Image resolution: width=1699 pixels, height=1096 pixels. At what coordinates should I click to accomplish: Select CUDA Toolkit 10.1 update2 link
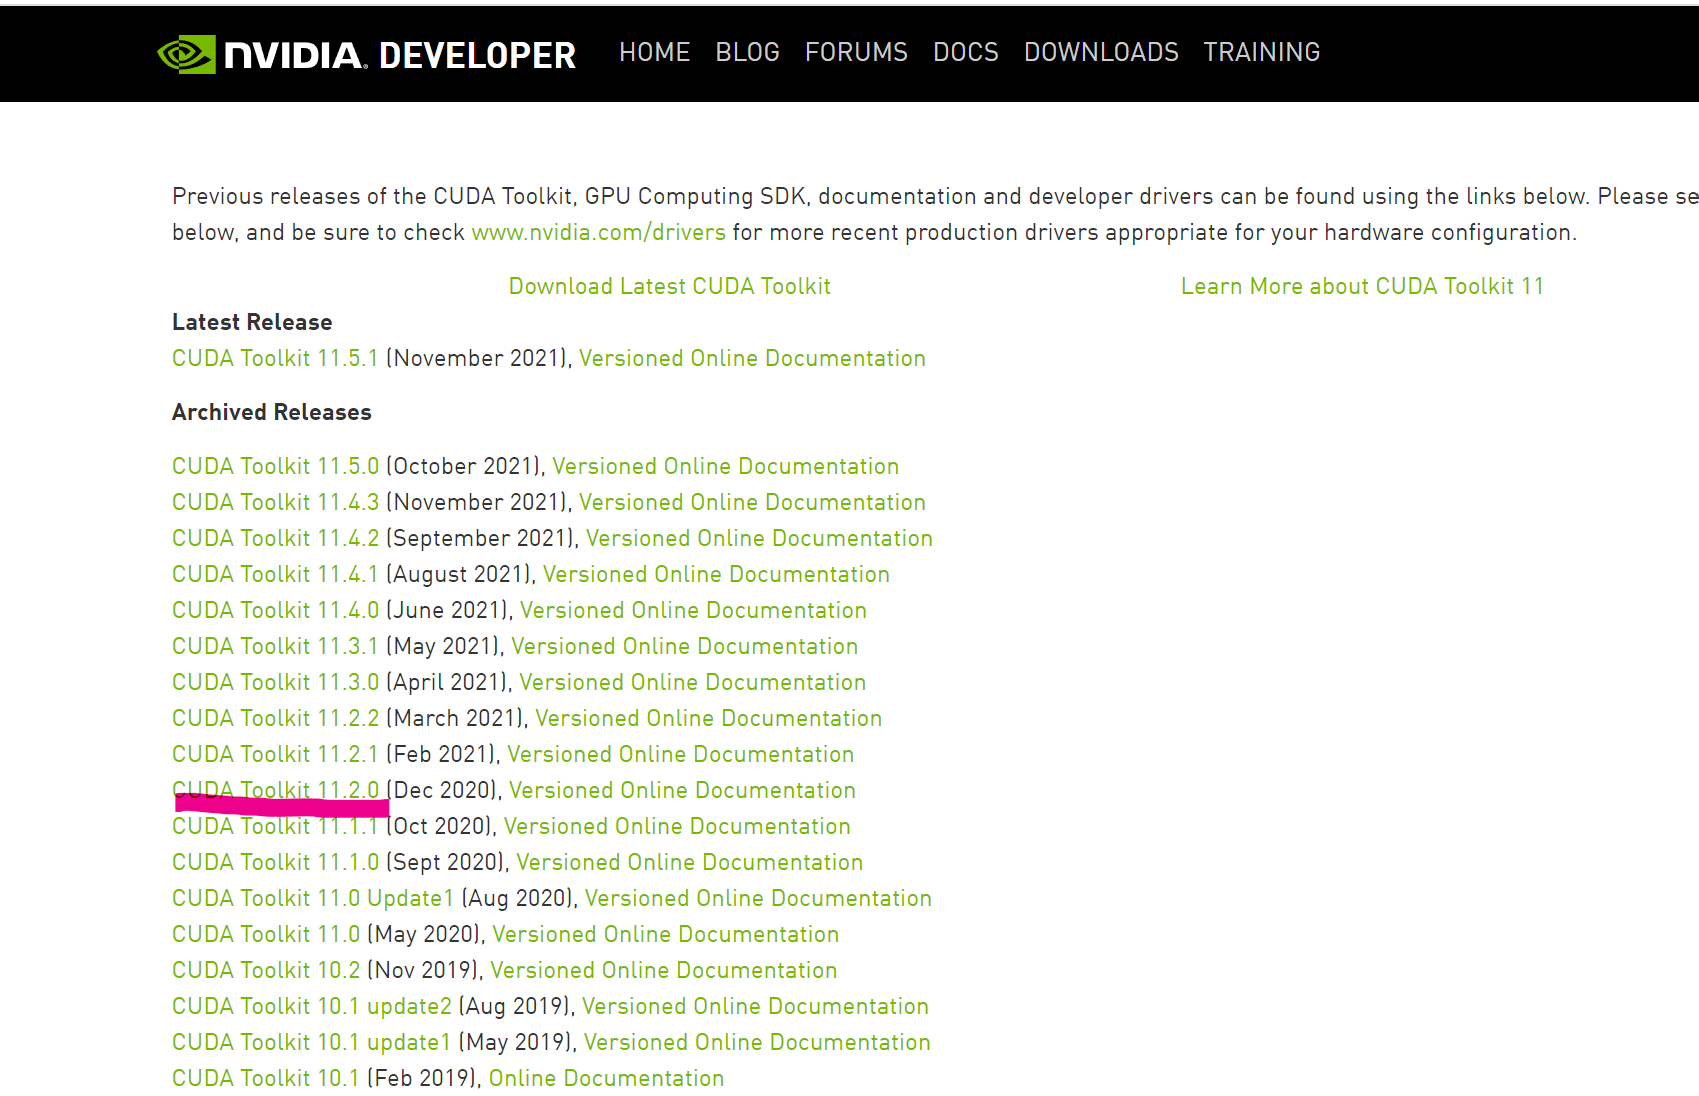coord(312,1006)
